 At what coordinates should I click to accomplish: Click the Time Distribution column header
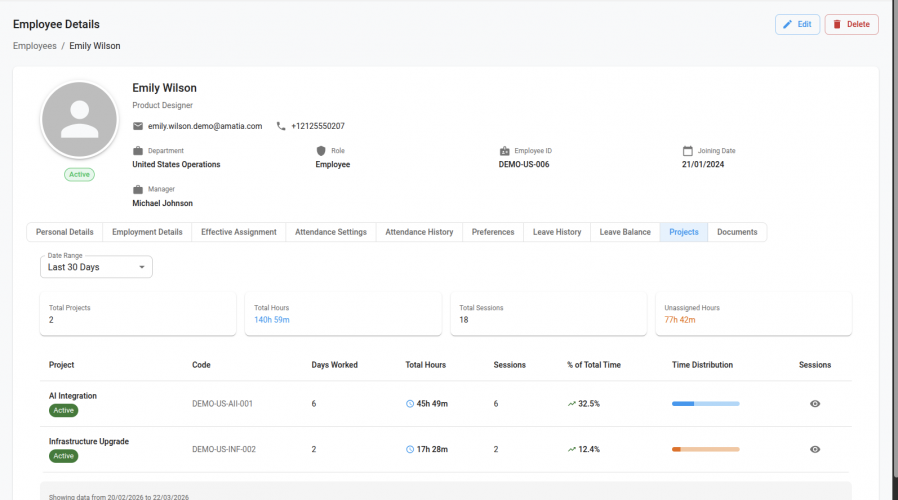703,365
